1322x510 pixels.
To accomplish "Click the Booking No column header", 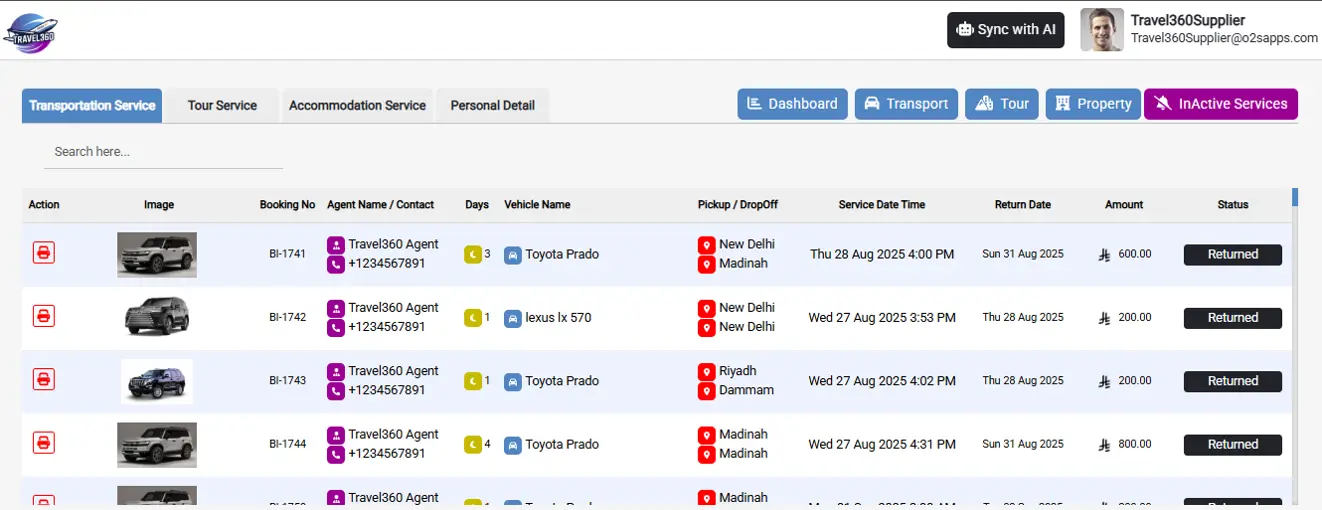I will (x=287, y=204).
